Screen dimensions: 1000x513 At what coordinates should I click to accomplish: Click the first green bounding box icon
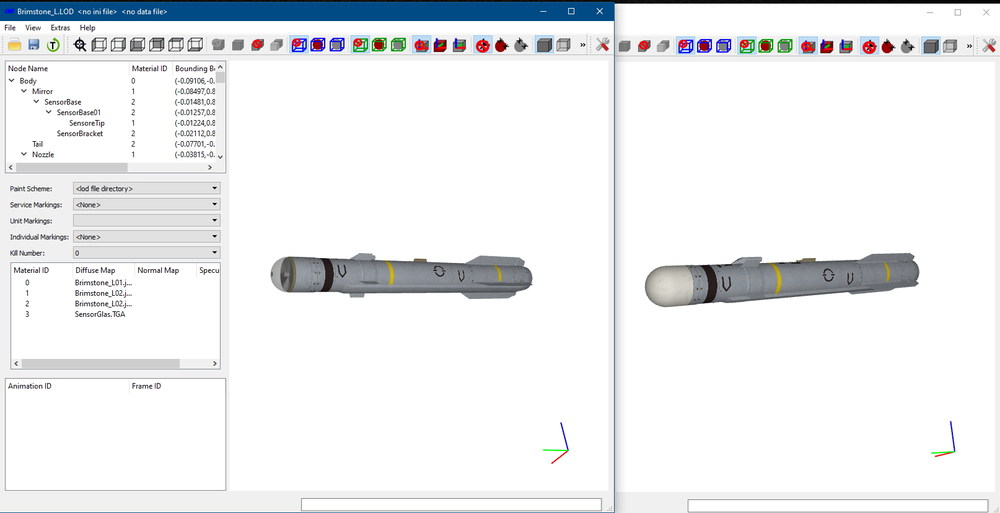coord(360,45)
